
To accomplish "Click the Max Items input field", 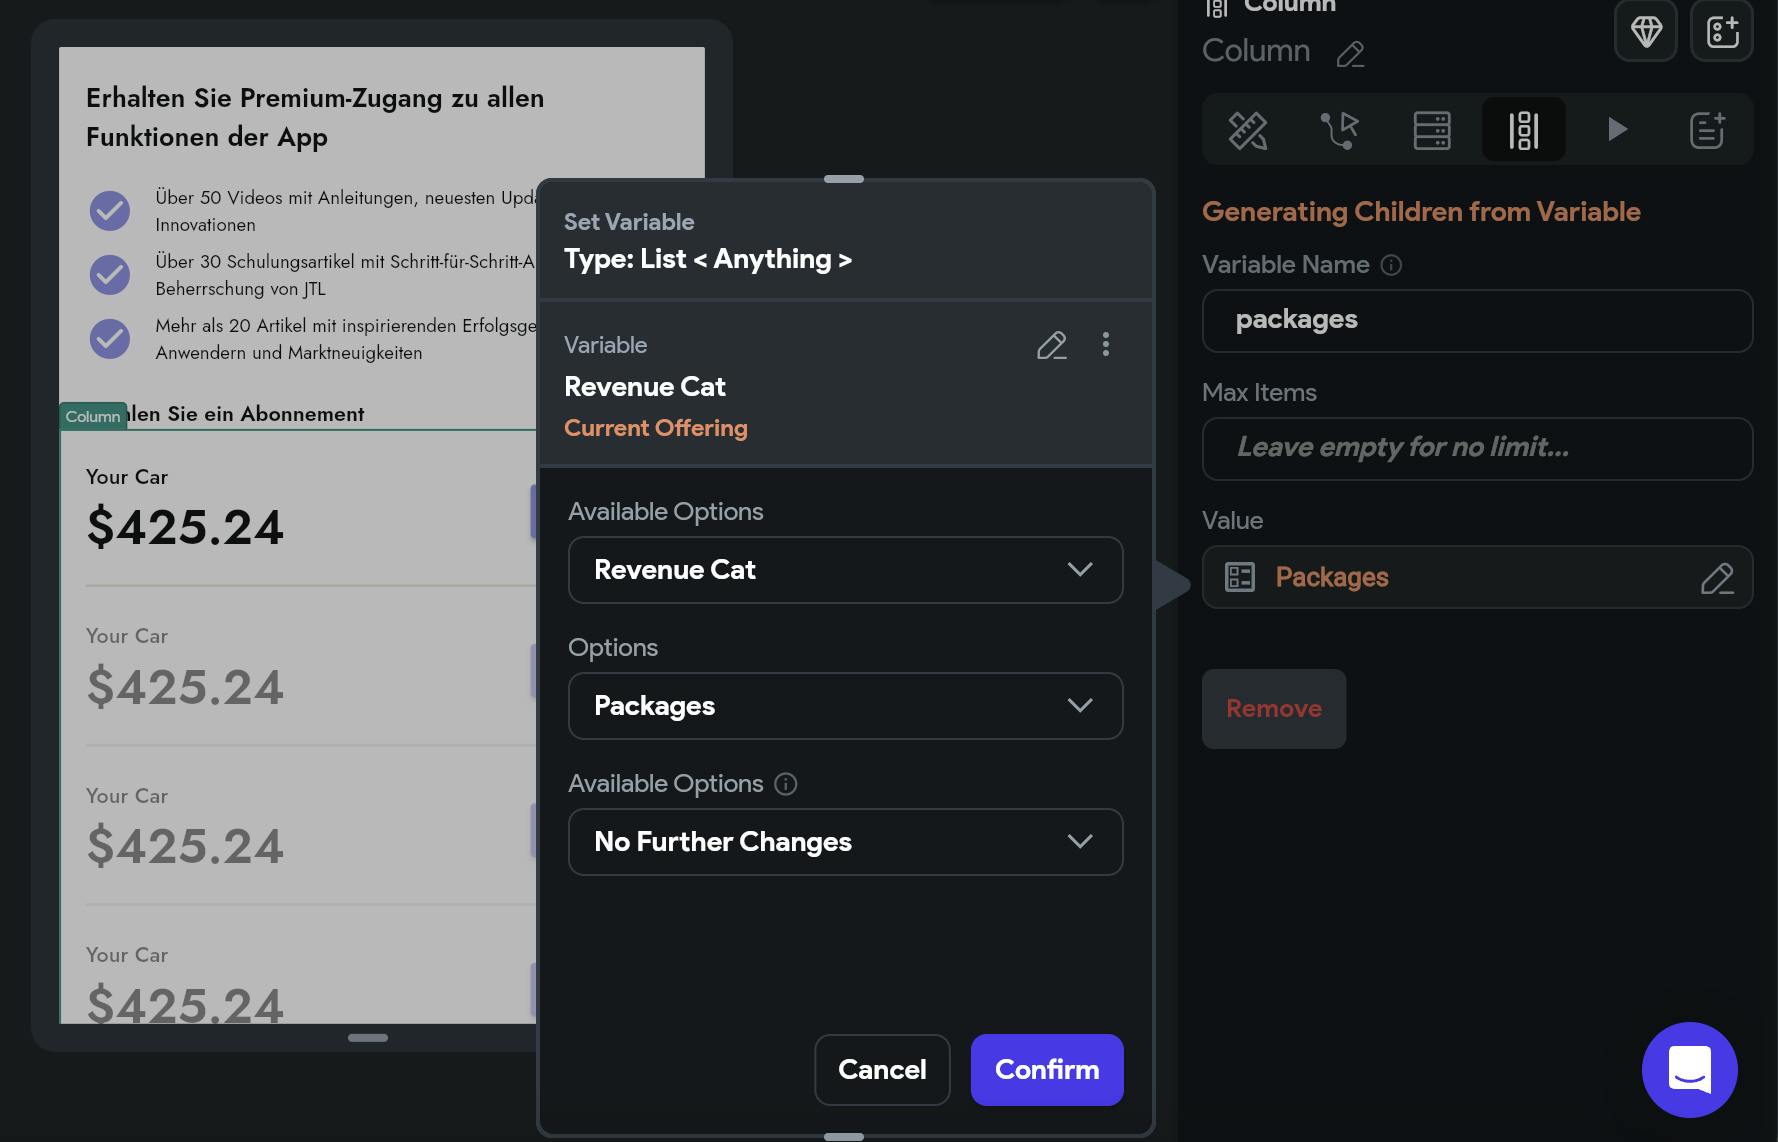I will (1477, 448).
